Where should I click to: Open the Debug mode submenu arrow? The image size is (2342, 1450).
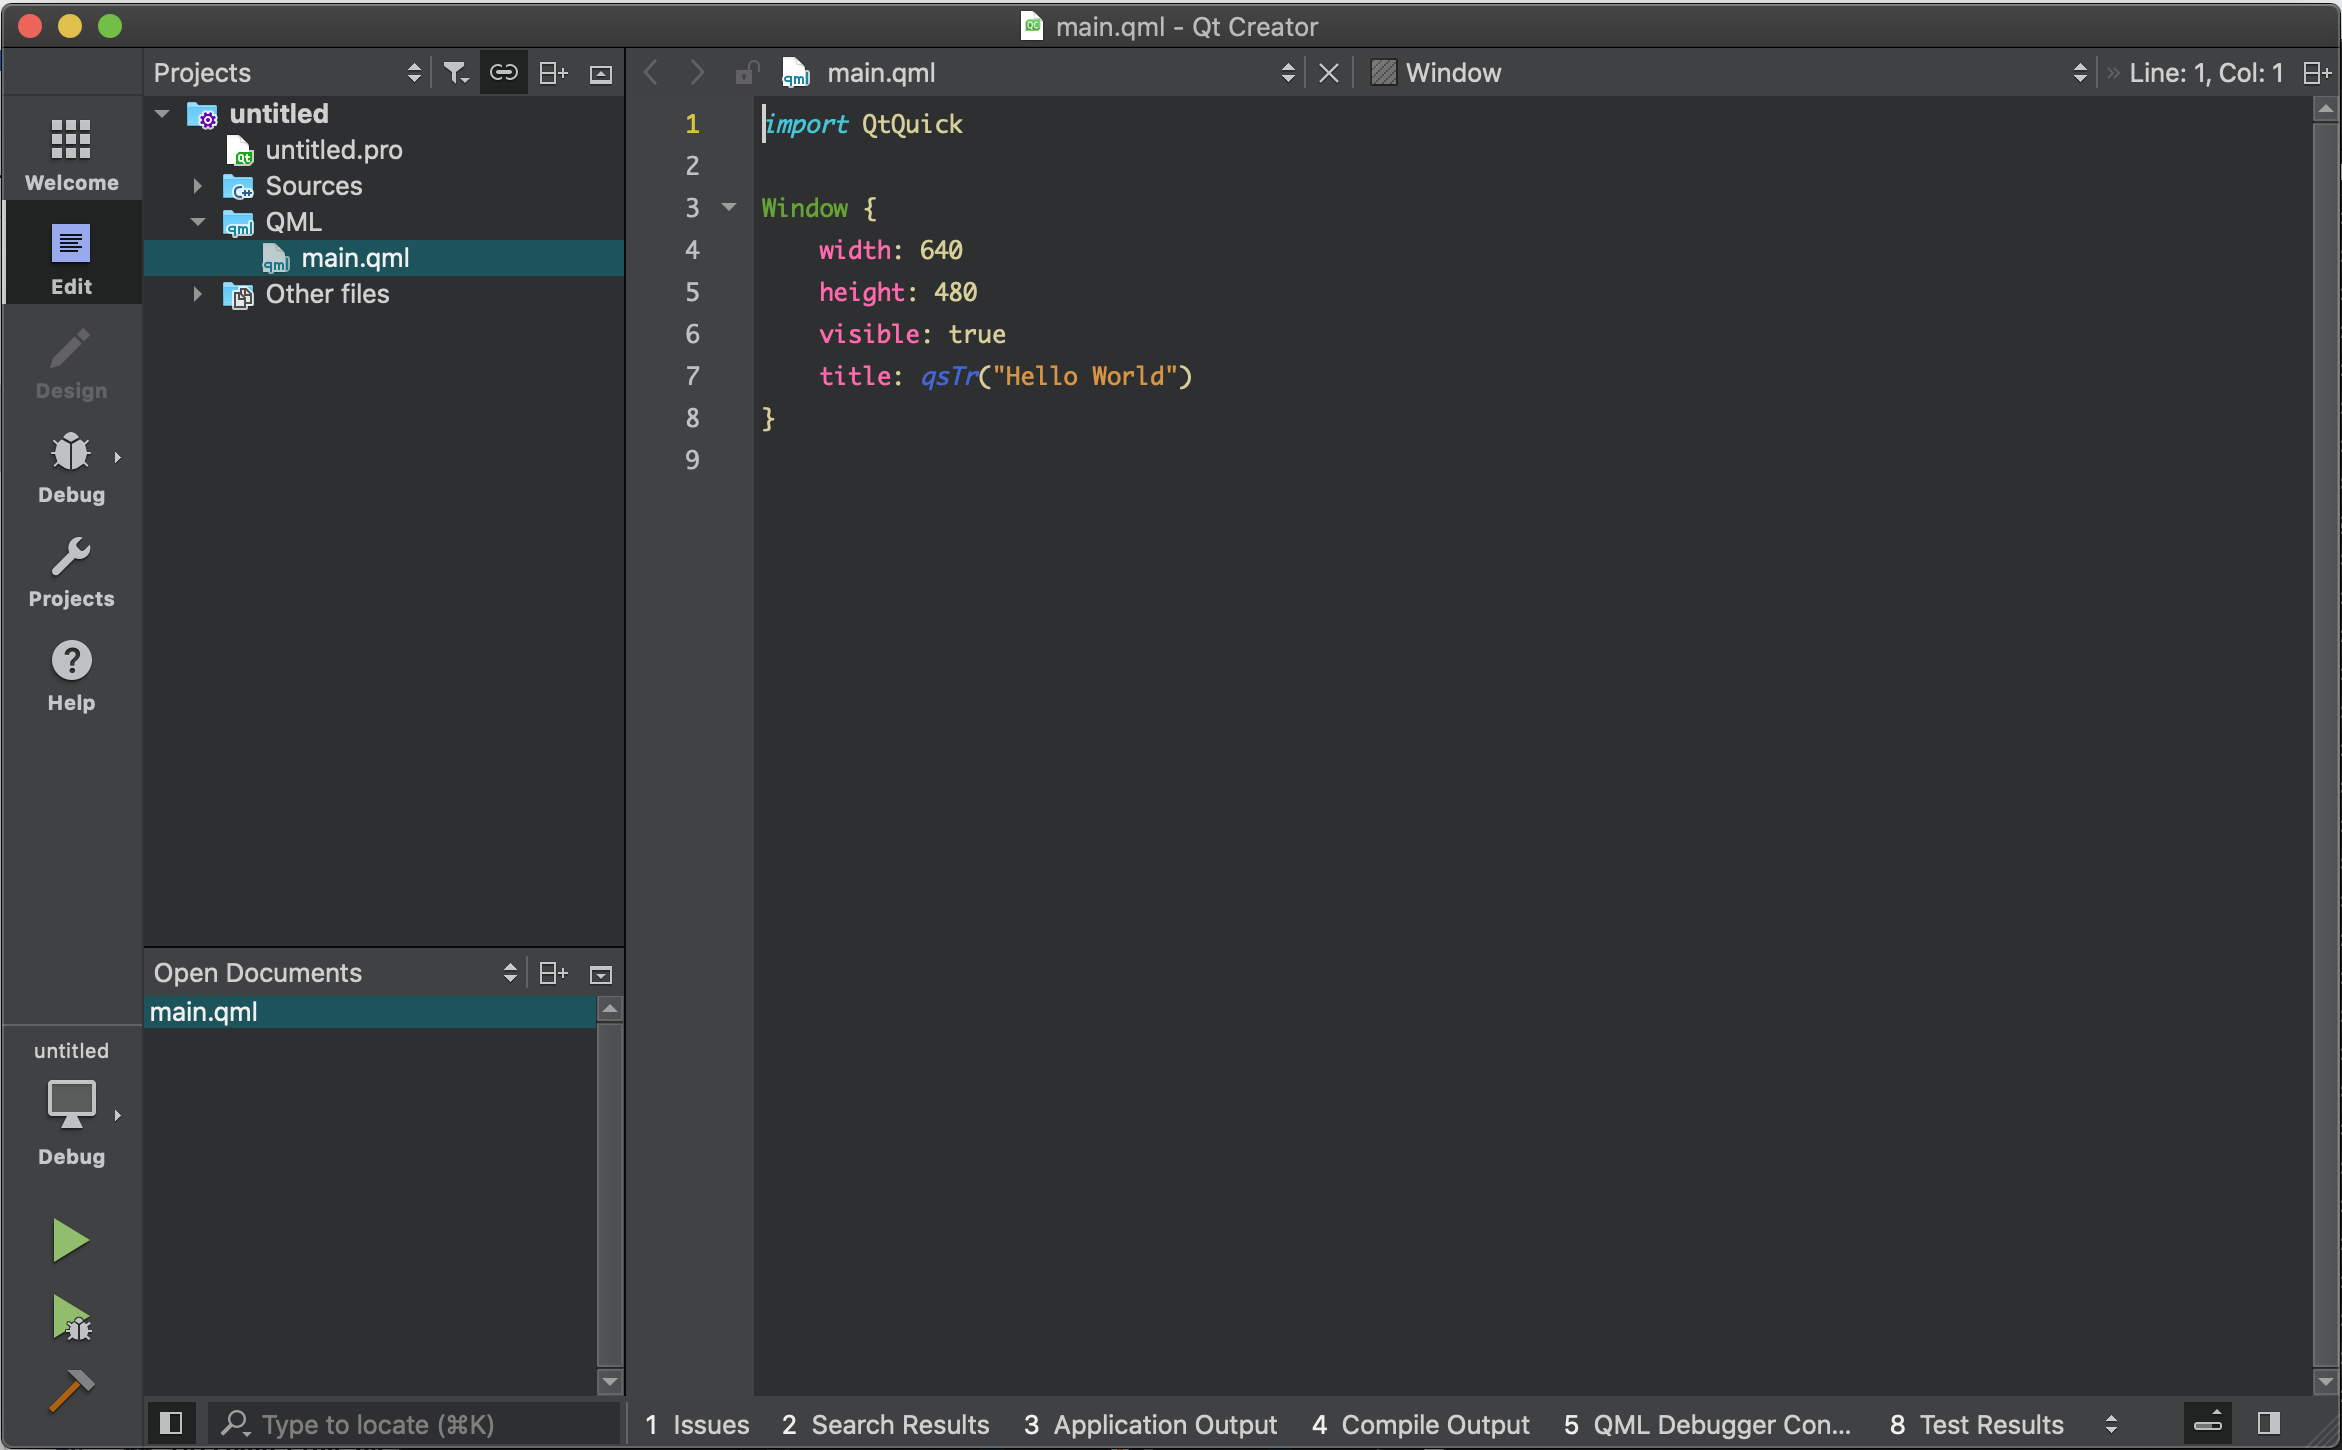coord(118,457)
